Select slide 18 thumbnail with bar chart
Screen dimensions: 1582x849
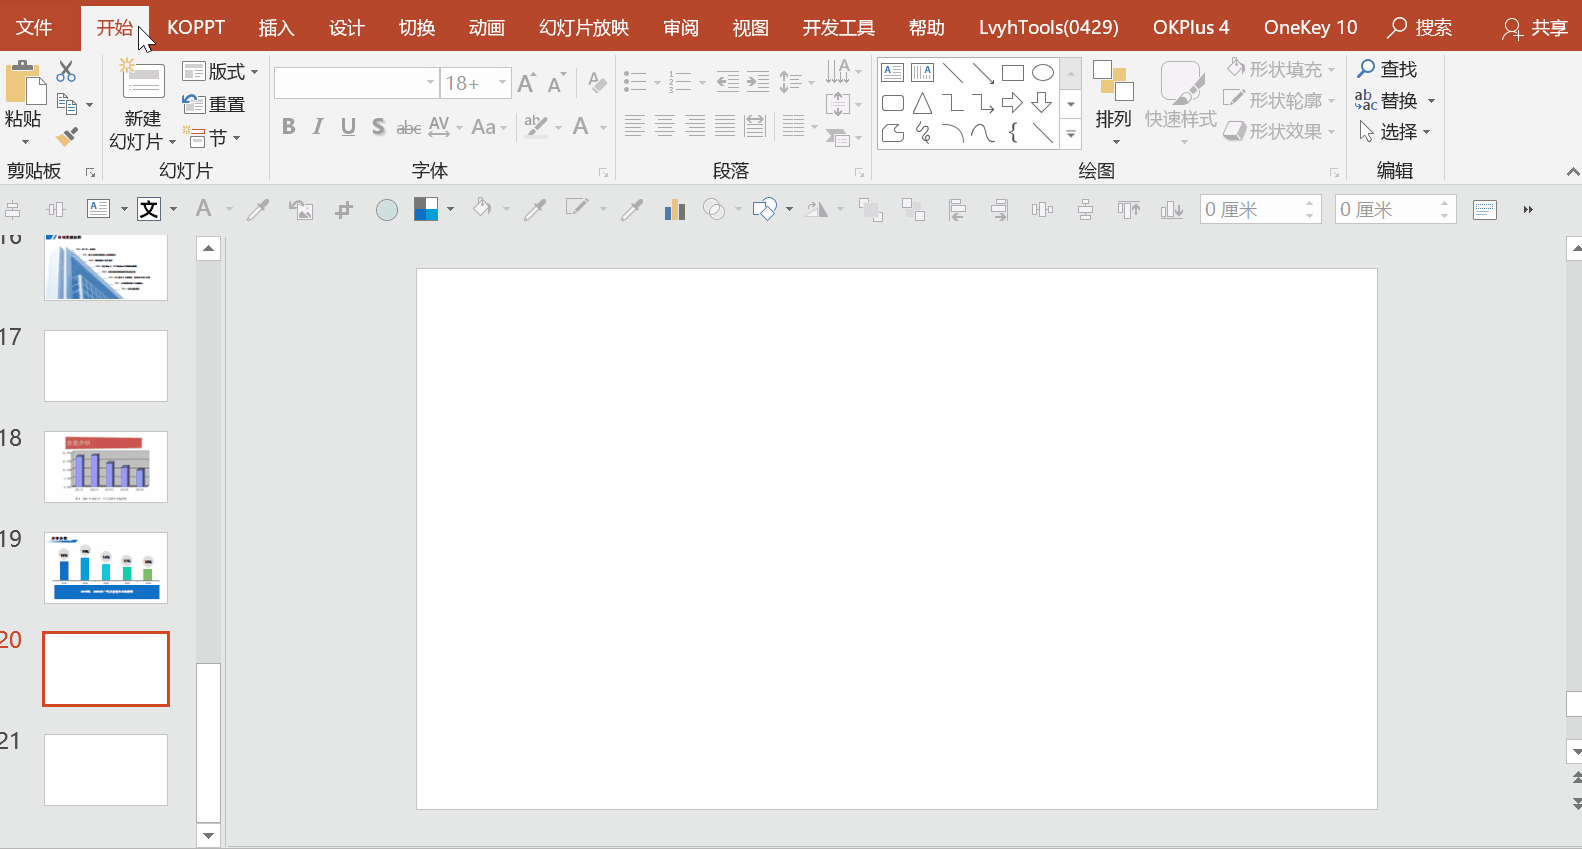[106, 467]
